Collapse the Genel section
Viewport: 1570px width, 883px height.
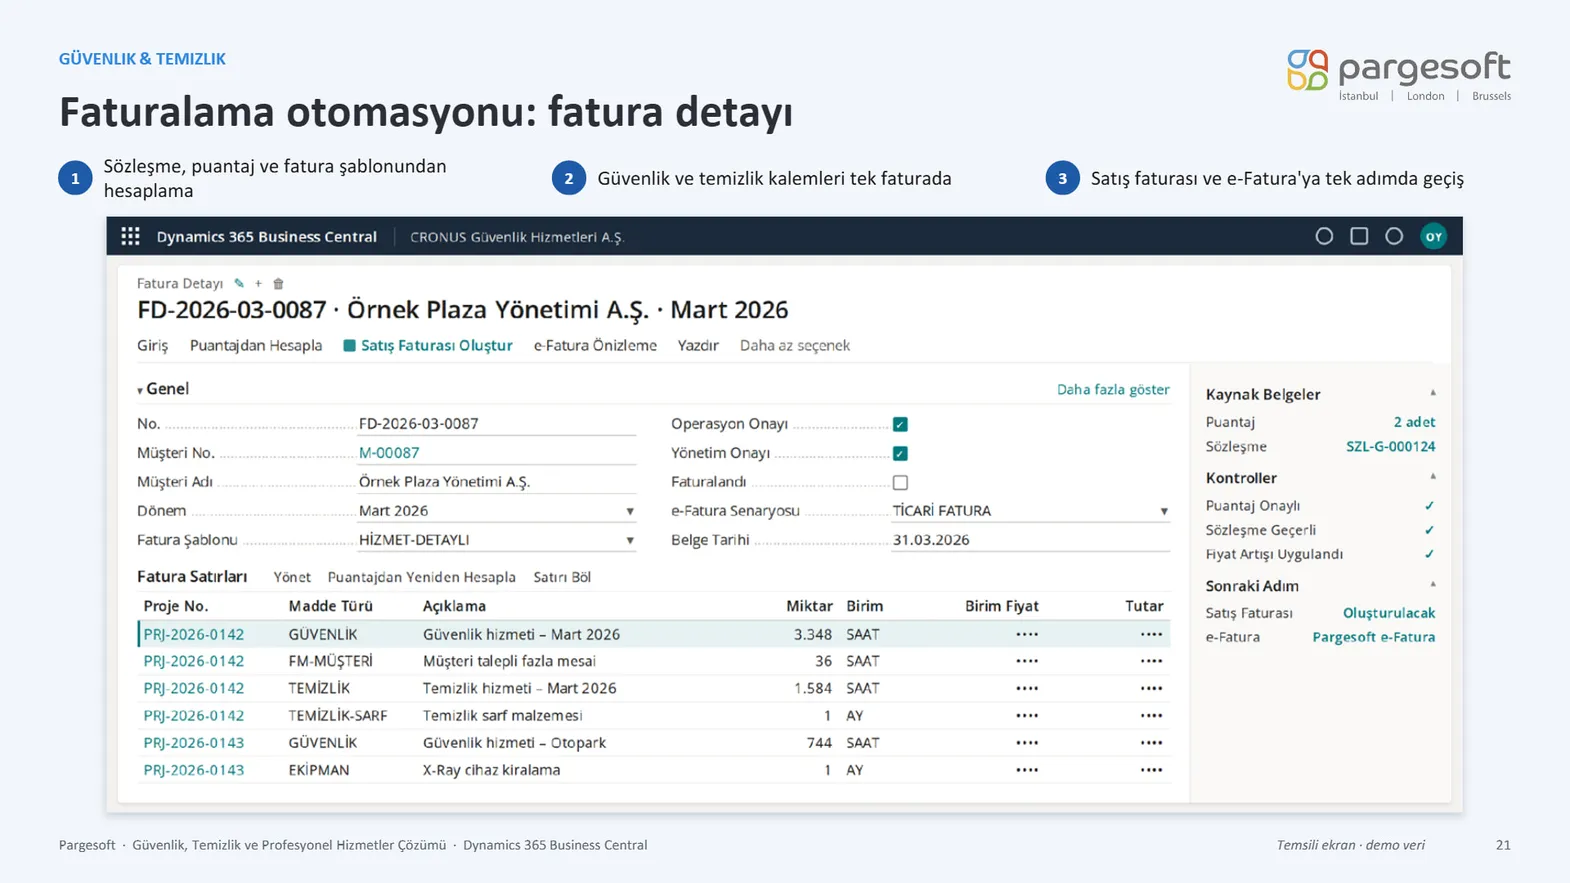163,389
